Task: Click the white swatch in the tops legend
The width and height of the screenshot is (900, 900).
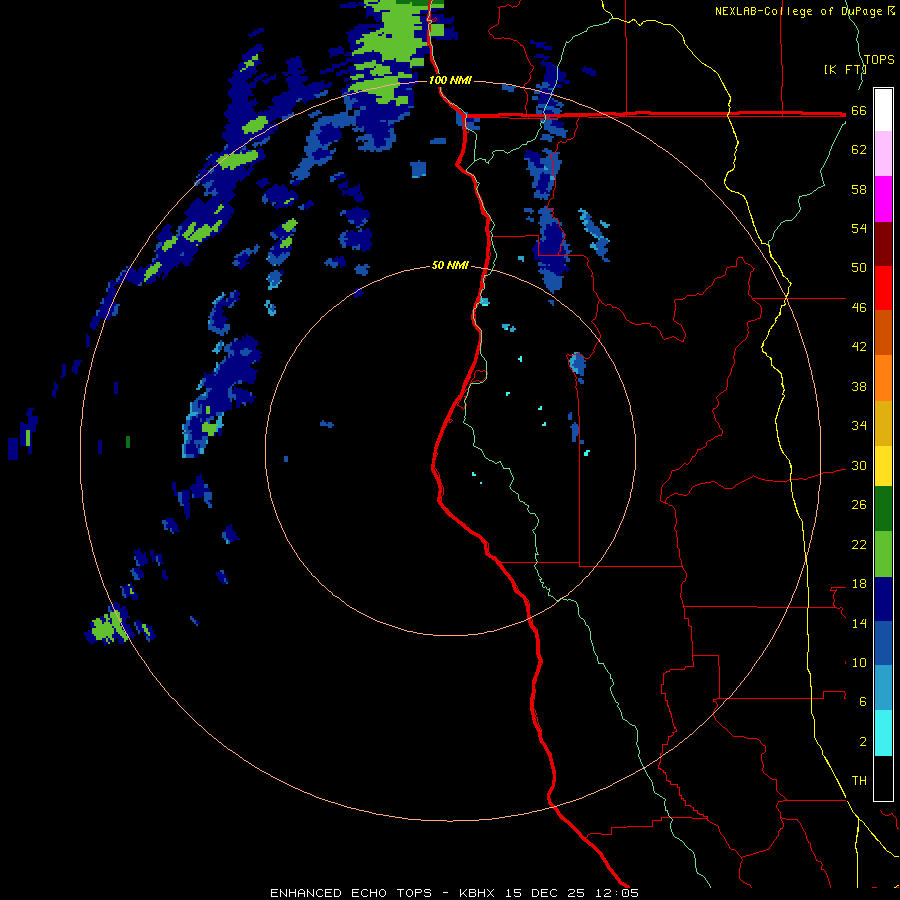Action: 883,110
